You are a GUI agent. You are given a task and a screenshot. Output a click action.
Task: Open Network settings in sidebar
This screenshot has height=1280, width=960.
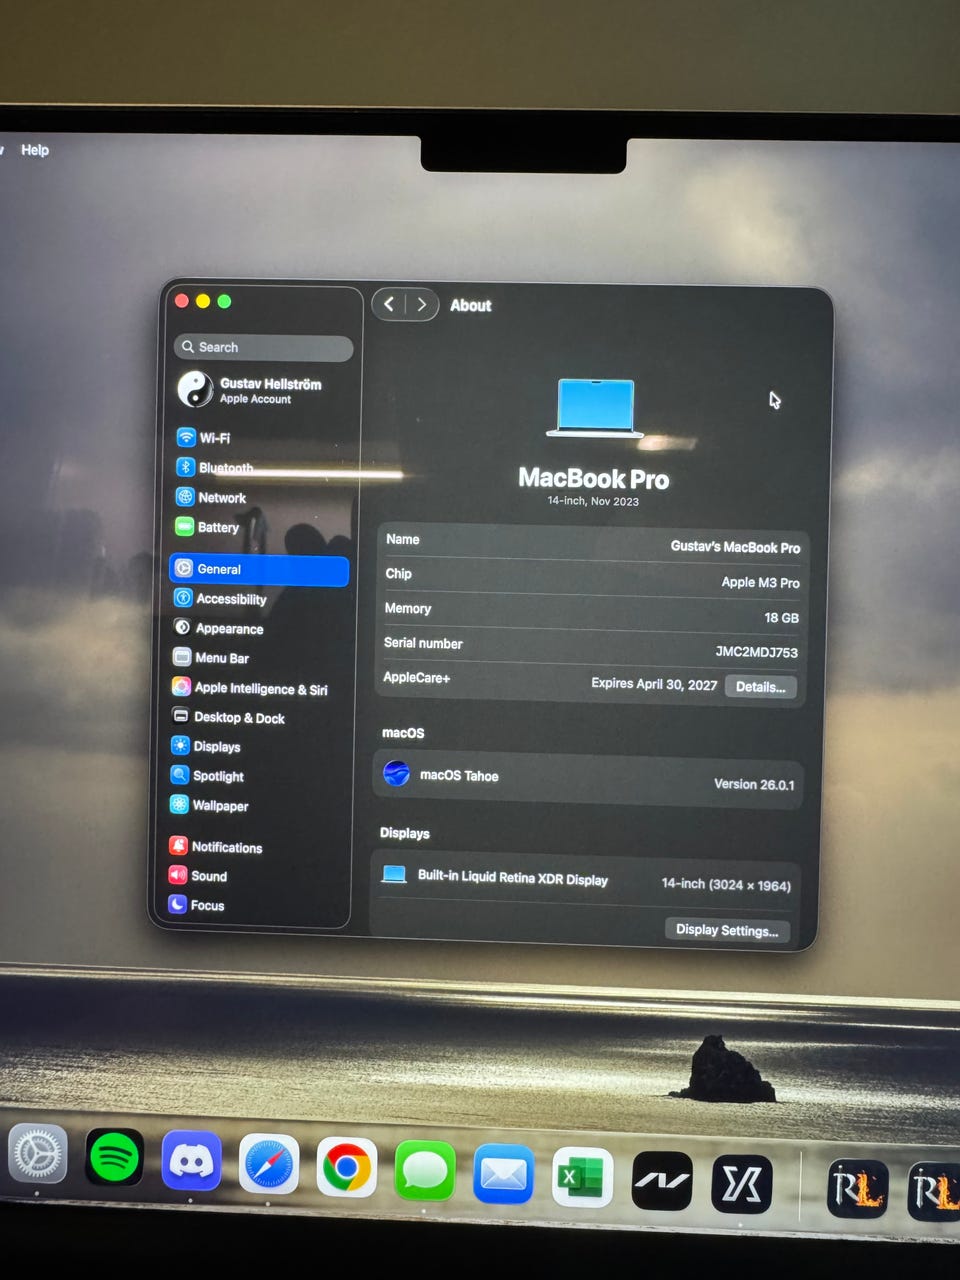tap(210, 497)
